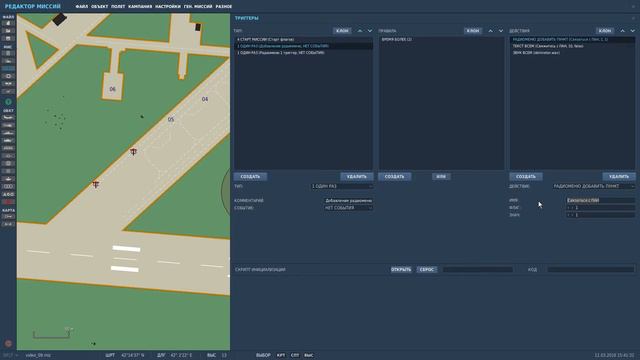Open the ПОЛЕТ menu
This screenshot has height=360, width=640.
tap(118, 7)
